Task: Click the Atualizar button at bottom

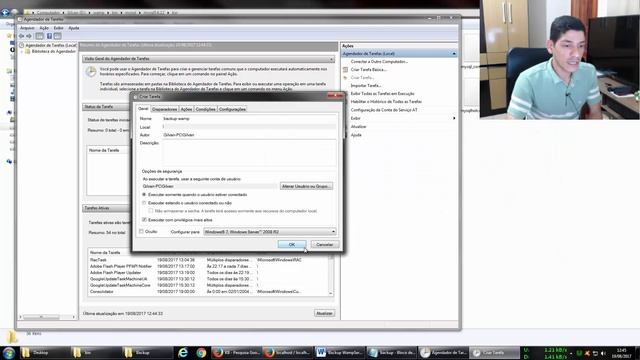Action: point(324,313)
